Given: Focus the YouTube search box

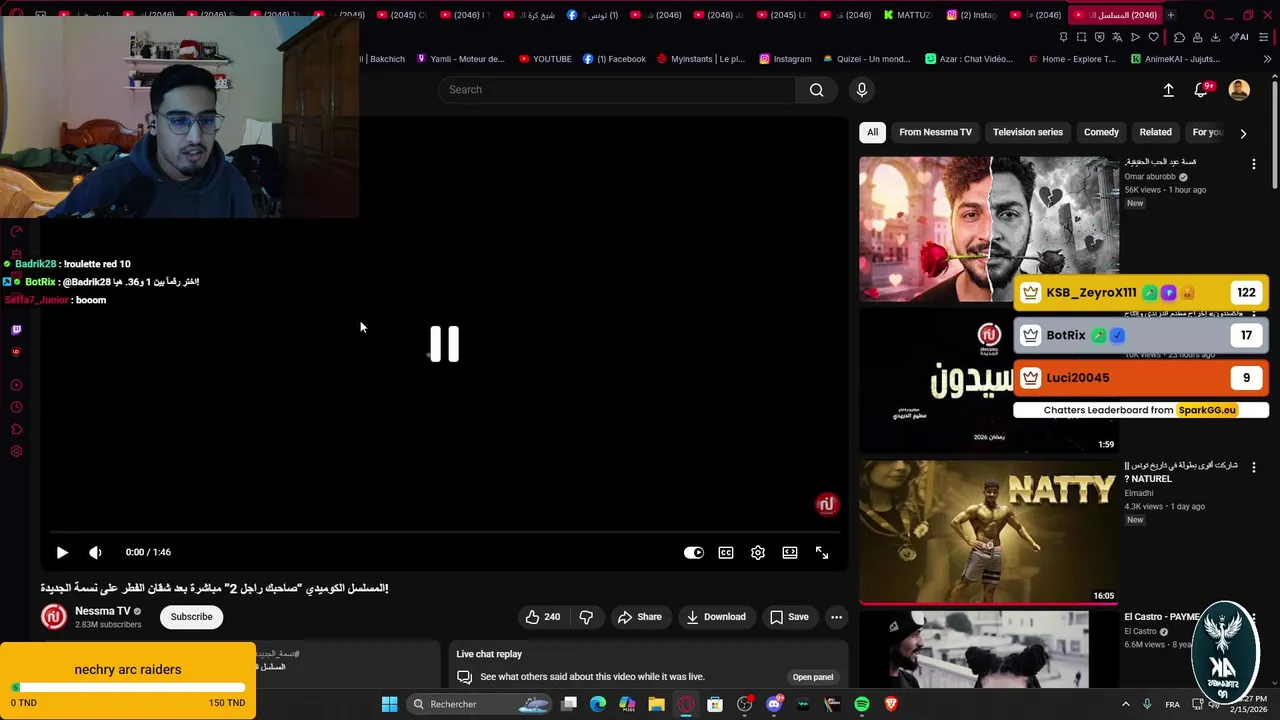Looking at the screenshot, I should (618, 90).
